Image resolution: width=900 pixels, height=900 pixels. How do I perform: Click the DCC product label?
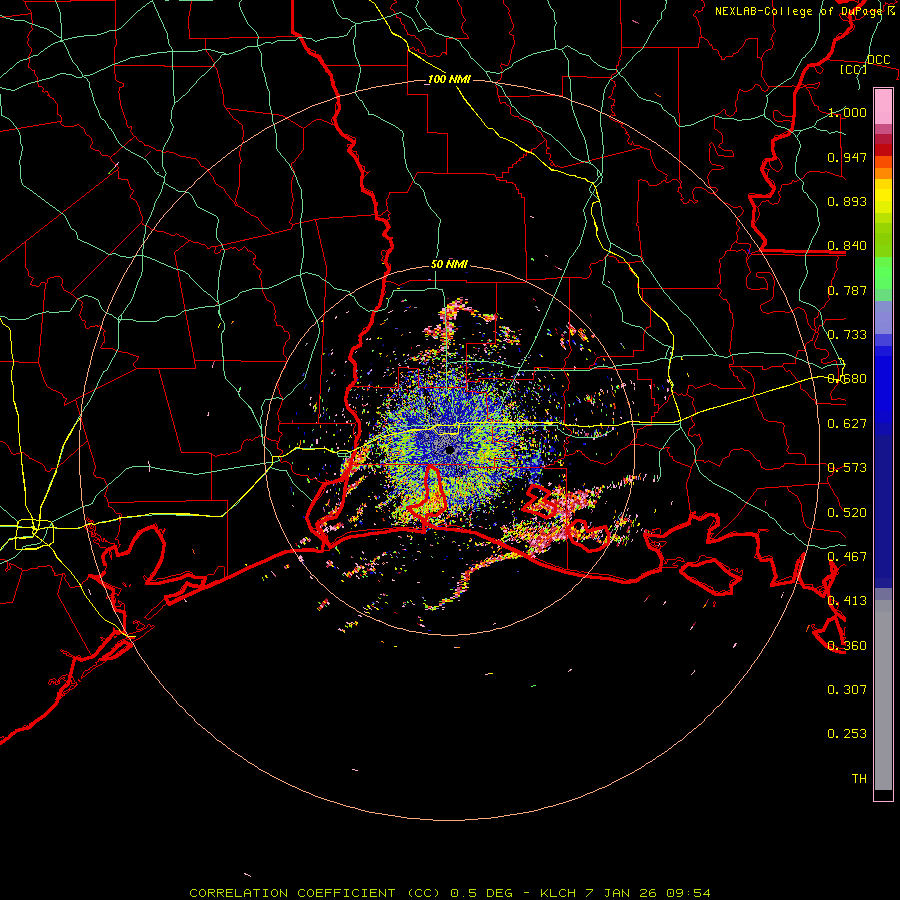878,60
